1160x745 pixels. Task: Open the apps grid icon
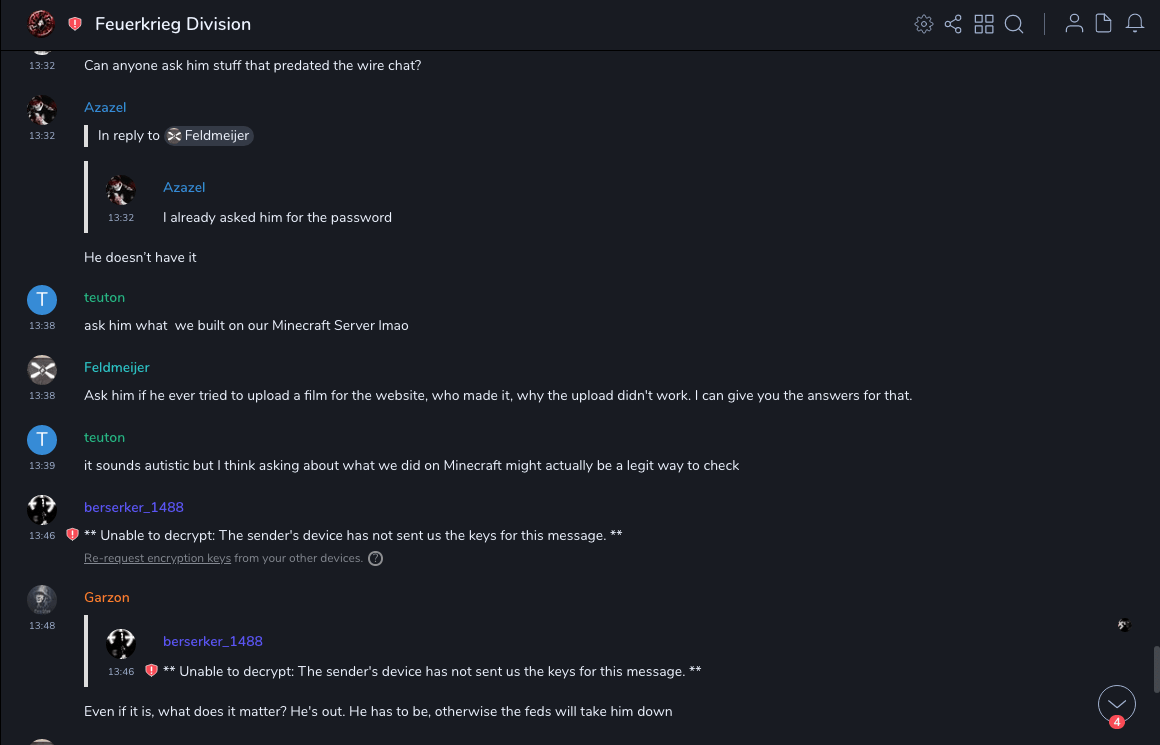pyautogui.click(x=984, y=24)
